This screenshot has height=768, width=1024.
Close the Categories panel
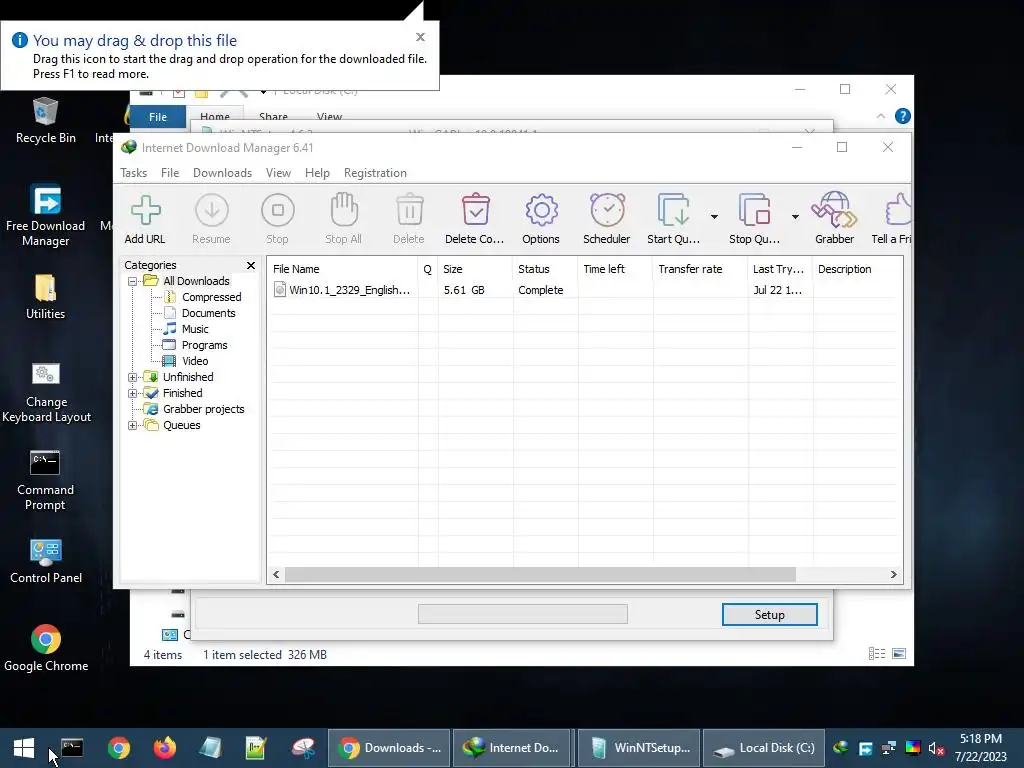(x=251, y=265)
